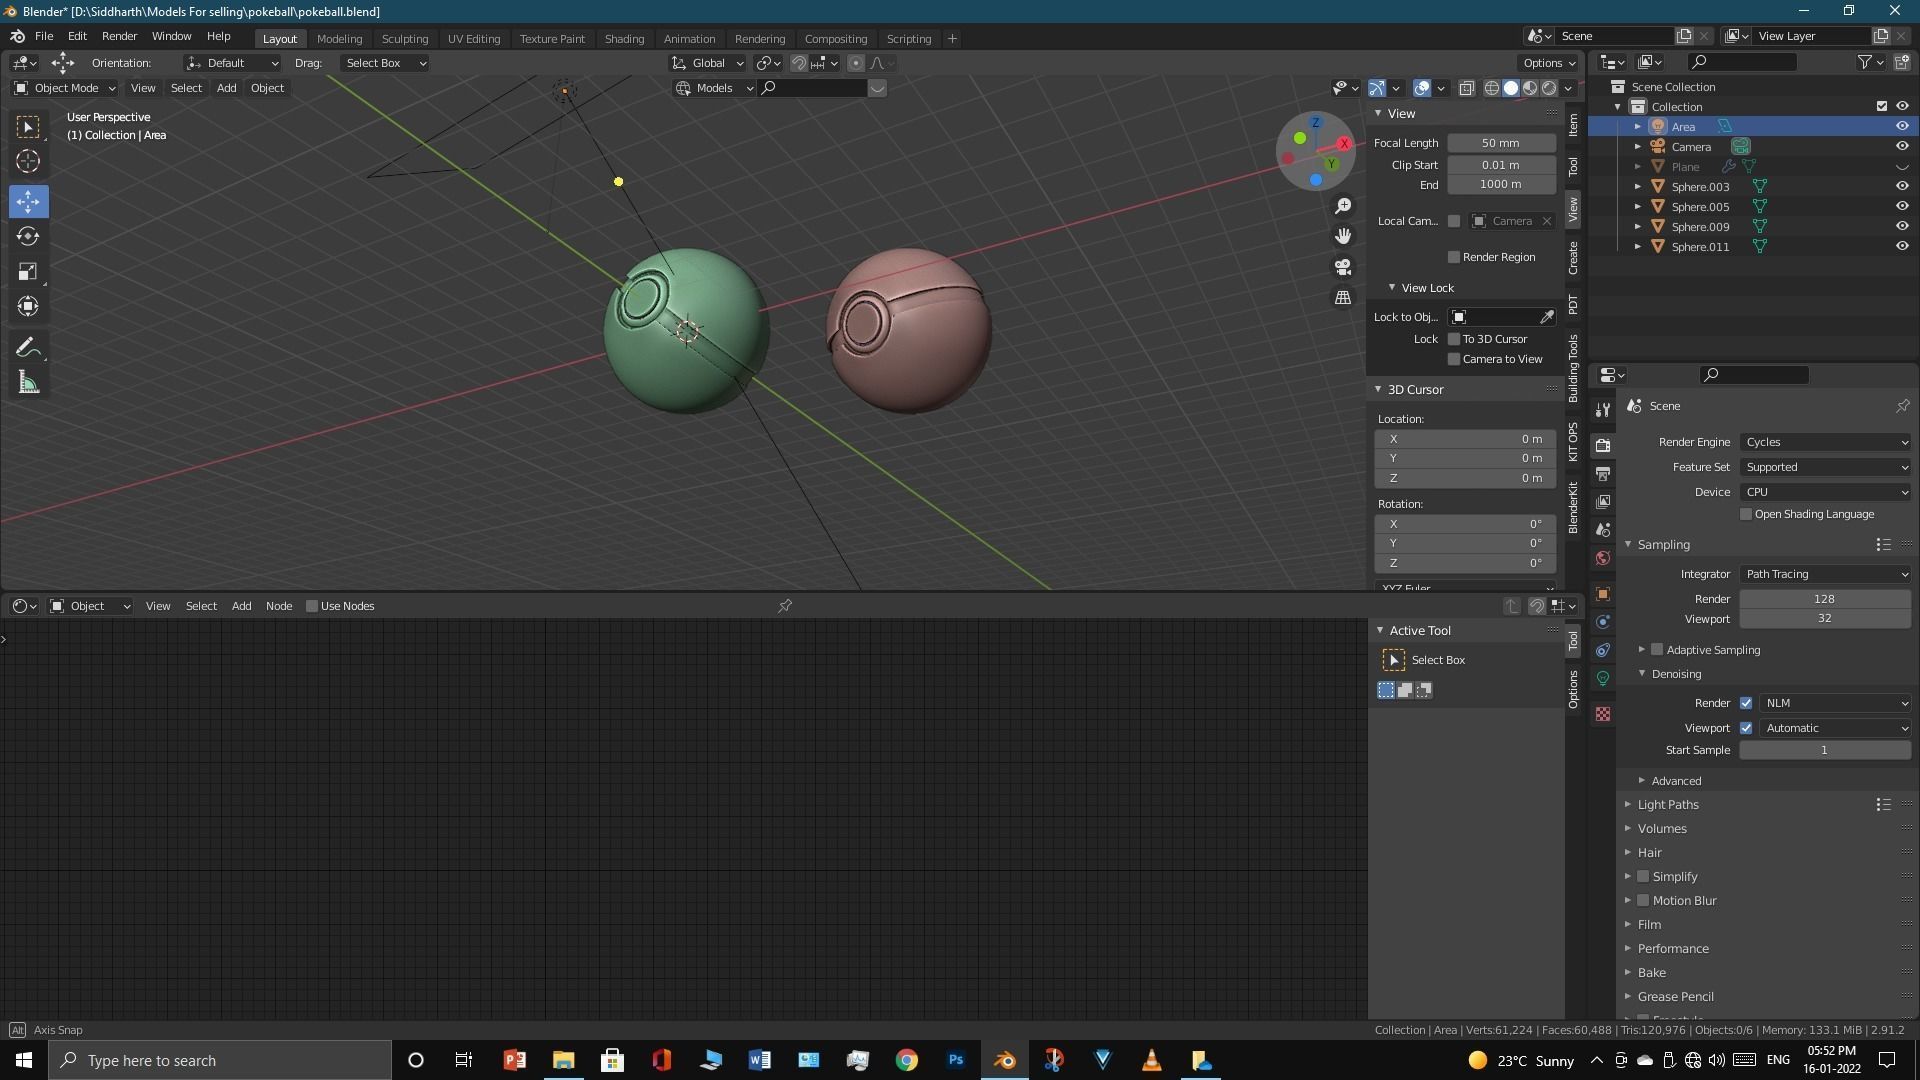1920x1080 pixels.
Task: Enable Render Region checkbox
Action: click(x=1454, y=257)
